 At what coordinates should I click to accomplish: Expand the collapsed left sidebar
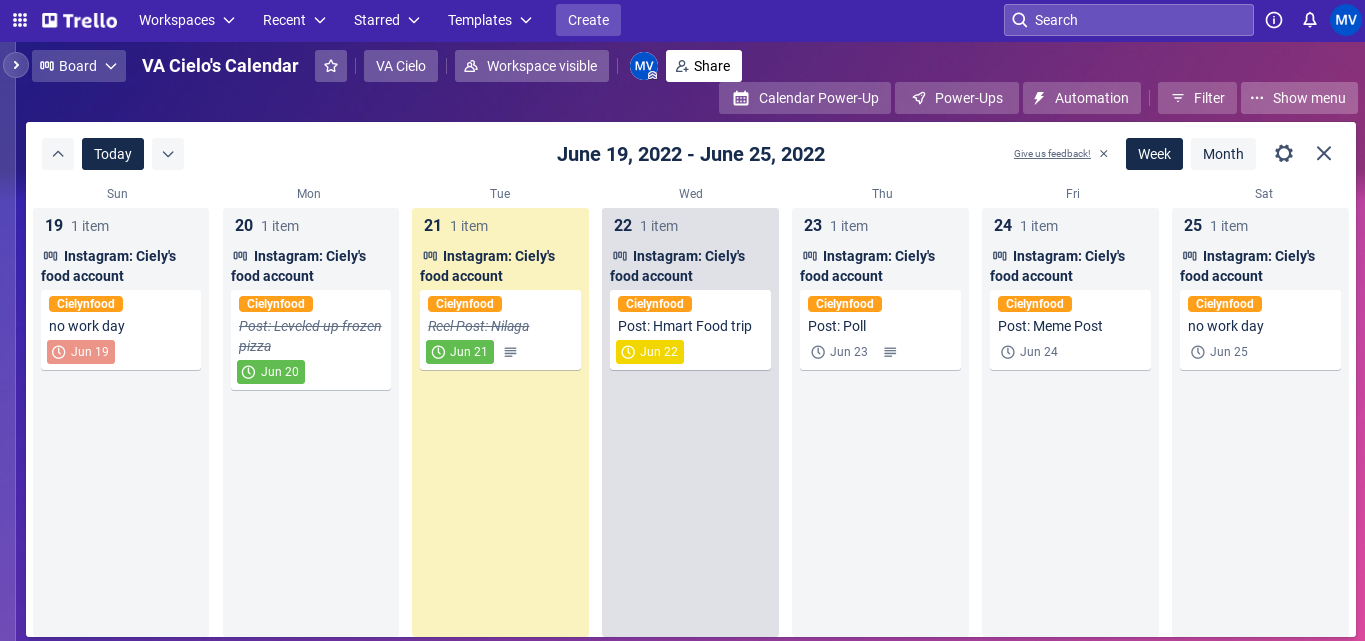(x=16, y=65)
